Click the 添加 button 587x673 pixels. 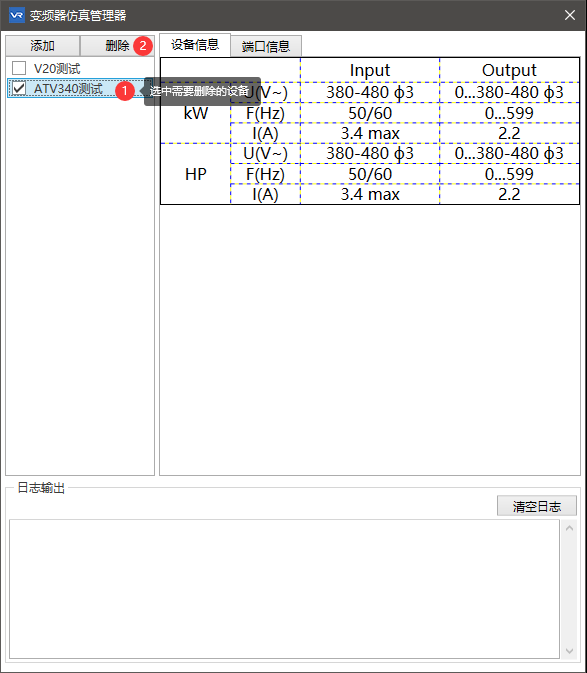coord(42,45)
